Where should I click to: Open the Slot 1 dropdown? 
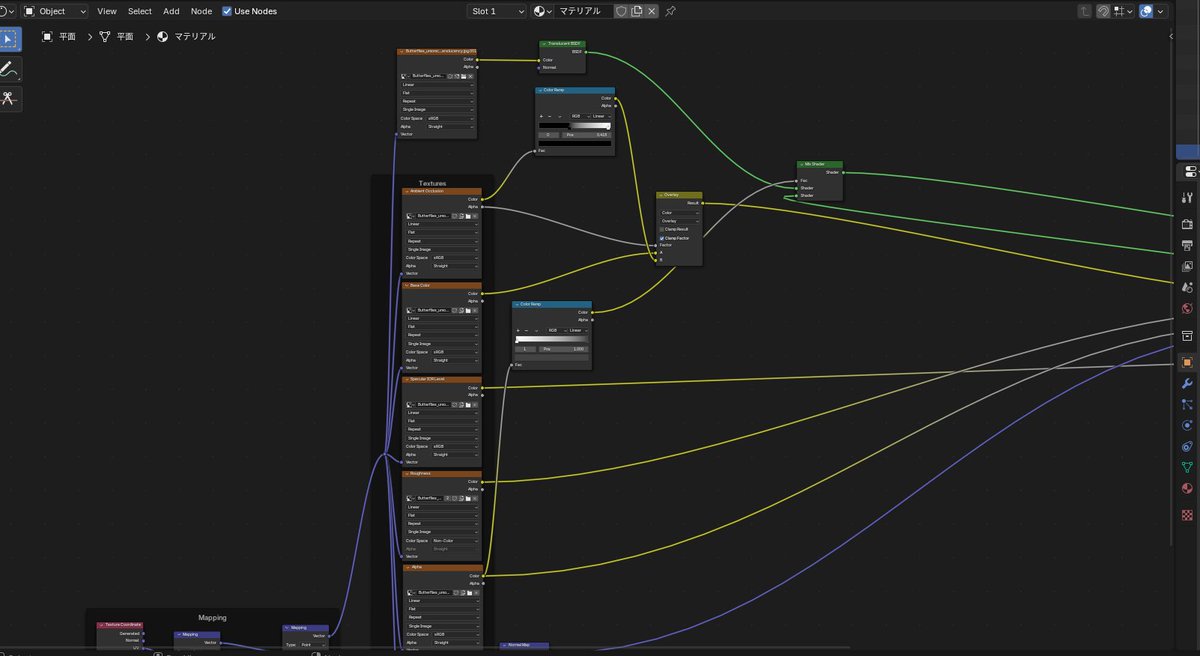point(497,11)
